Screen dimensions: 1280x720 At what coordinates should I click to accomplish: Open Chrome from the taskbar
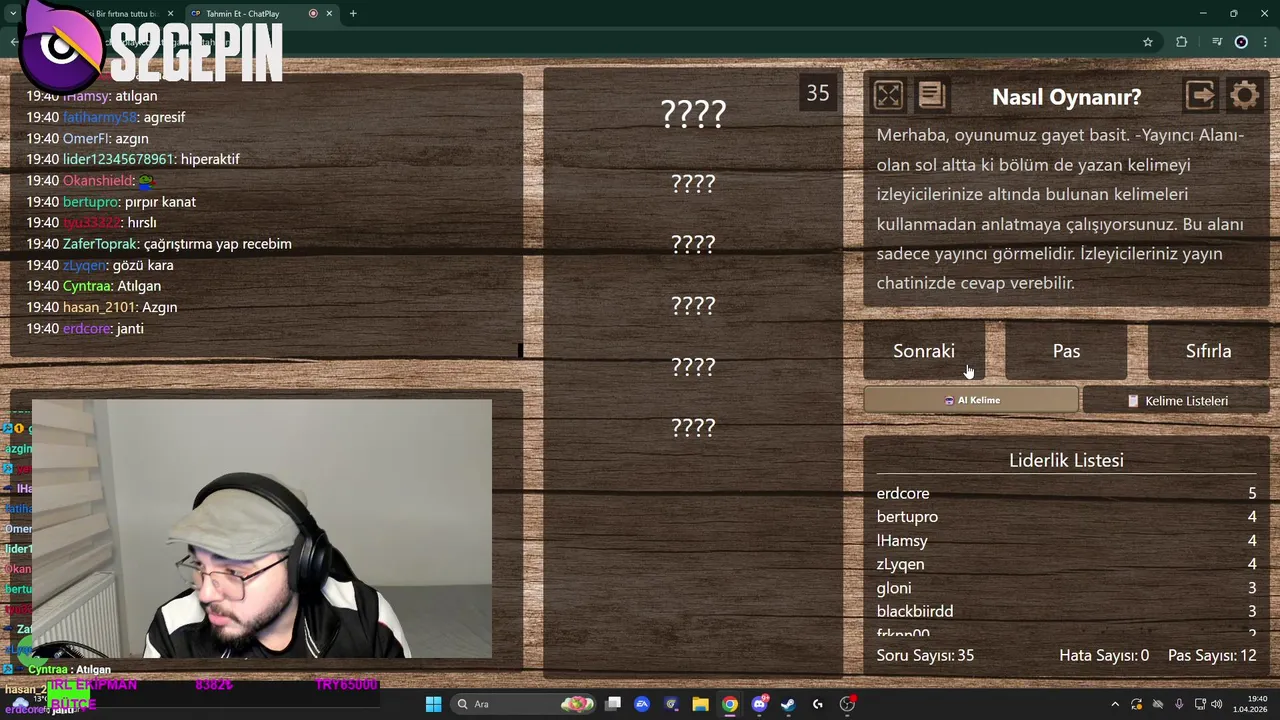(730, 704)
